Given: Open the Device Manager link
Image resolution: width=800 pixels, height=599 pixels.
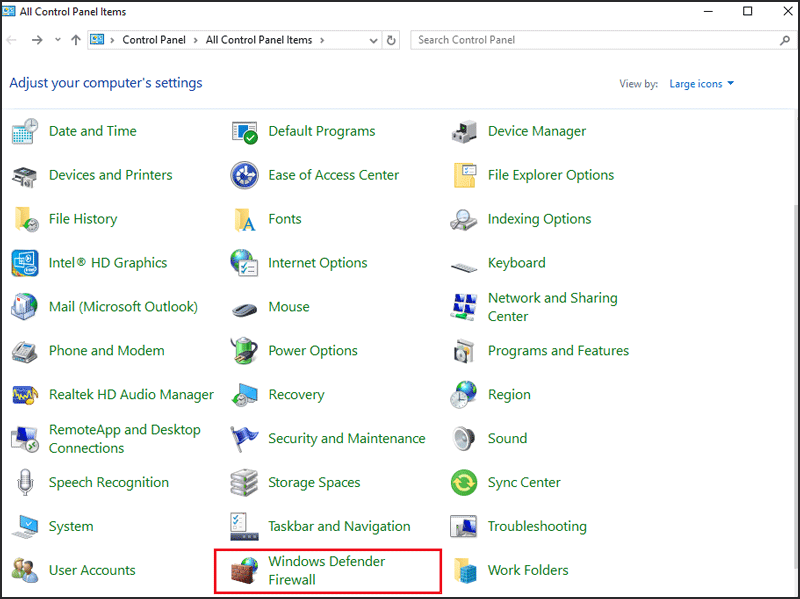Looking at the screenshot, I should click(x=537, y=132).
